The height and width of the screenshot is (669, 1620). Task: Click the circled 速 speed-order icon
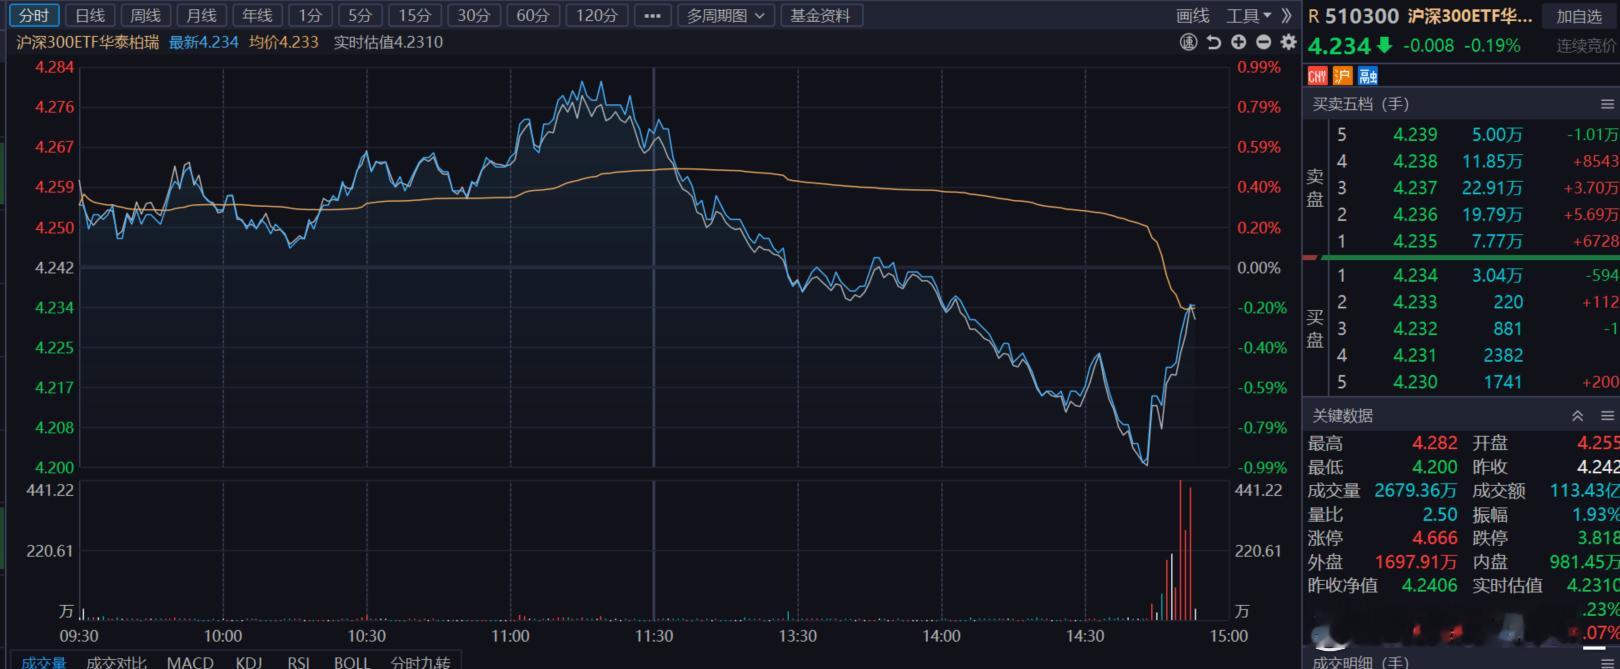click(1188, 42)
